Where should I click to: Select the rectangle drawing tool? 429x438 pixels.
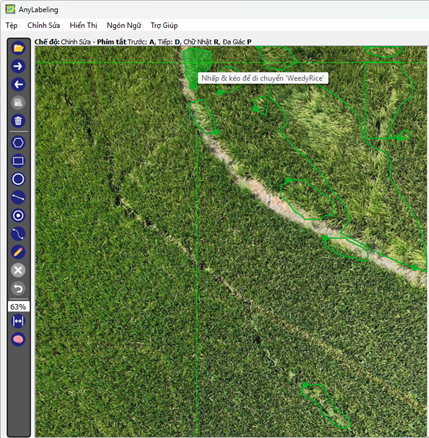[18, 161]
